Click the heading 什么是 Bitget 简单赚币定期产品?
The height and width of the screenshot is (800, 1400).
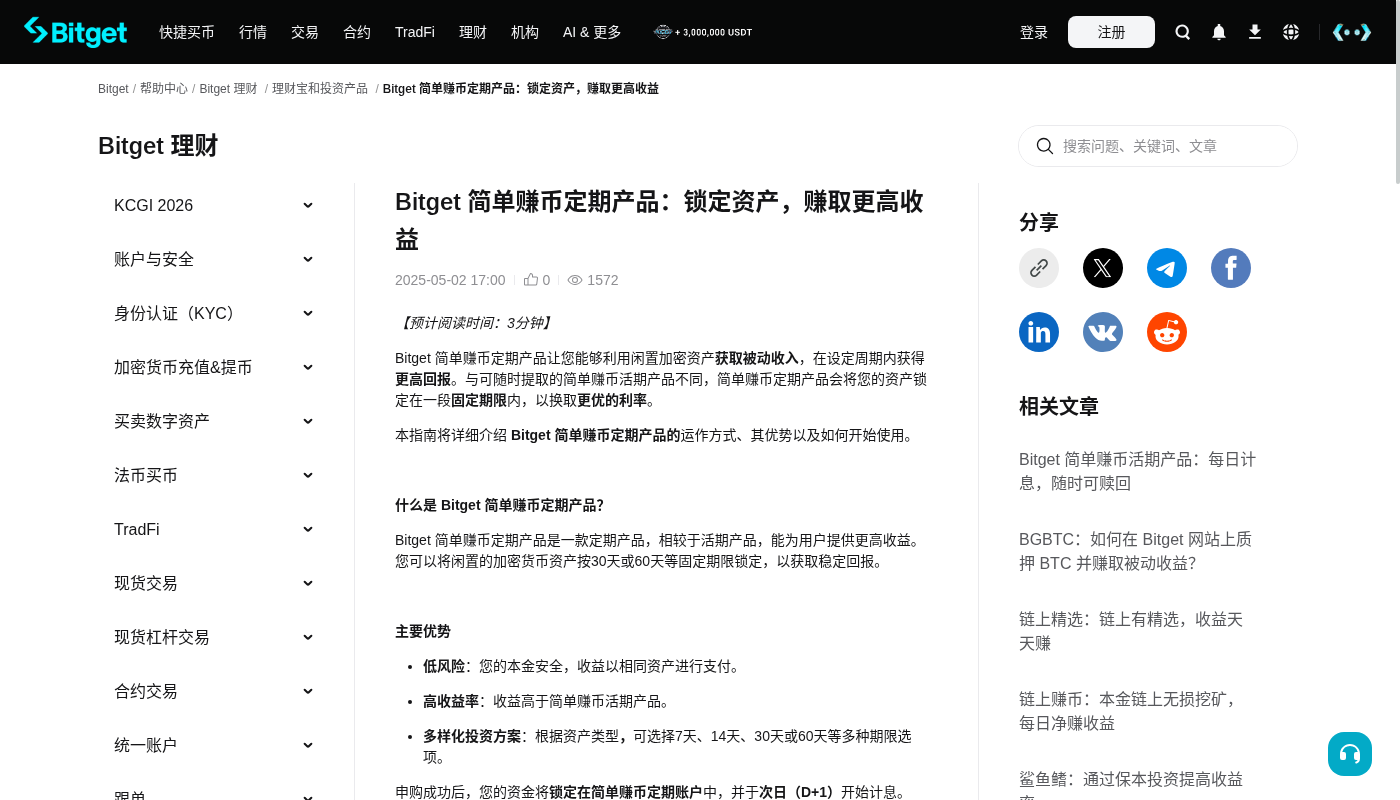click(x=499, y=505)
